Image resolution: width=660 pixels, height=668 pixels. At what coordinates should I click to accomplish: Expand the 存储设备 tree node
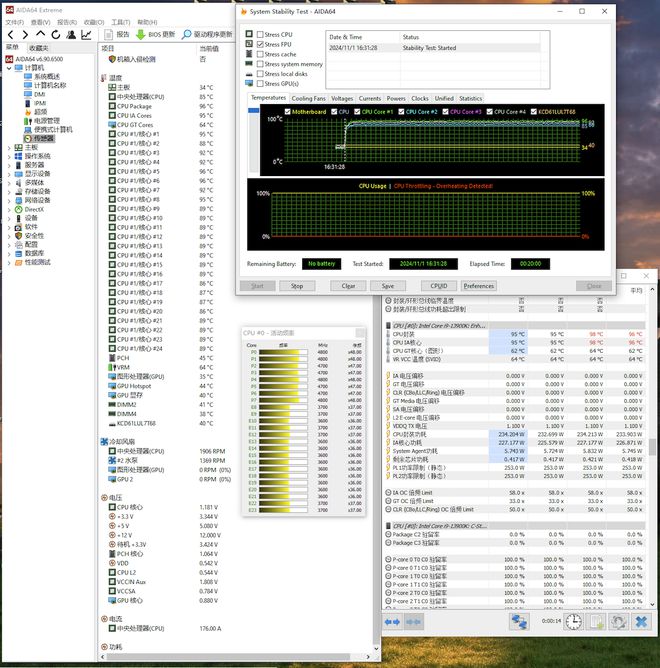9,192
